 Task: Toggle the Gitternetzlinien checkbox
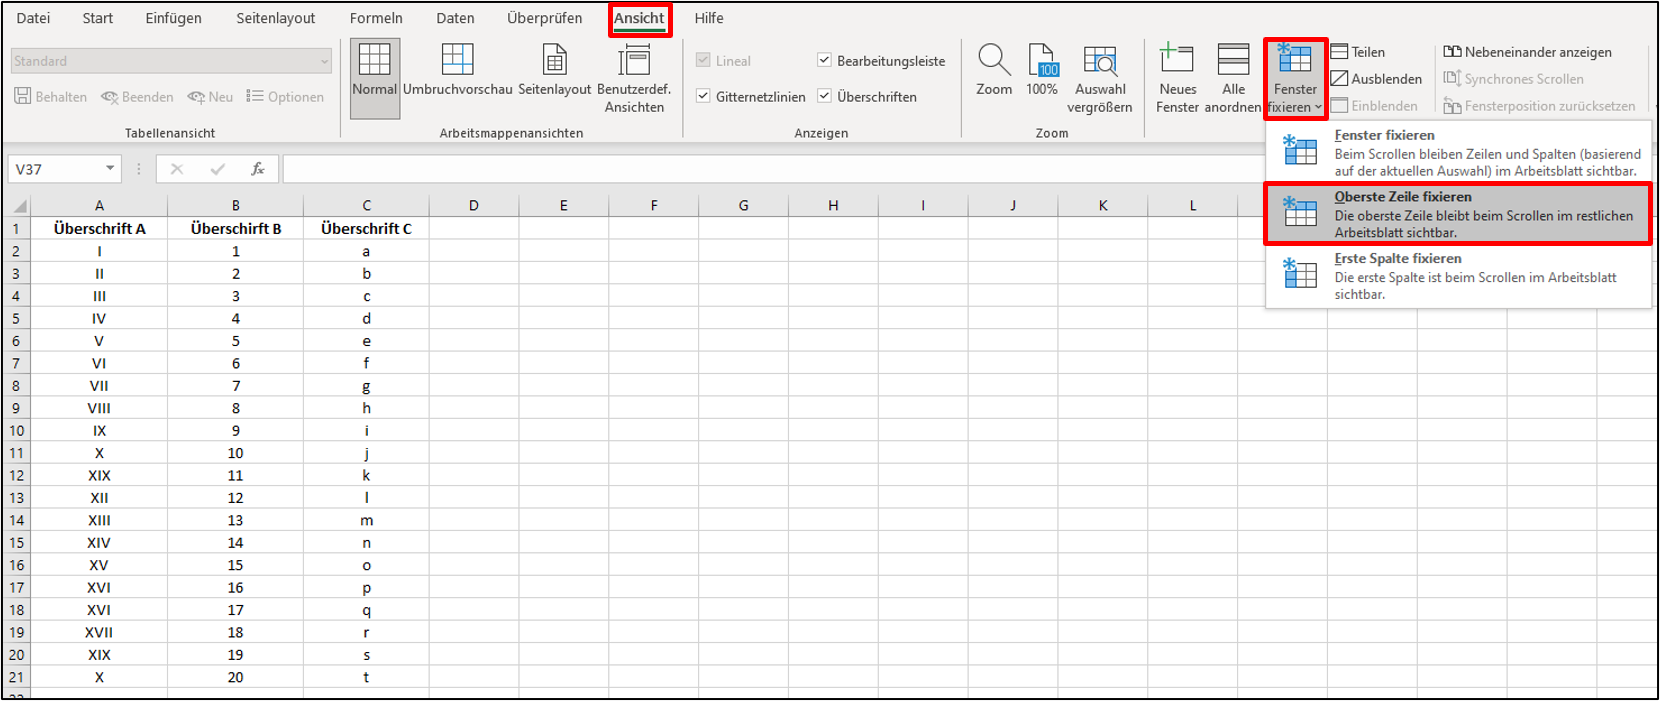pos(703,96)
